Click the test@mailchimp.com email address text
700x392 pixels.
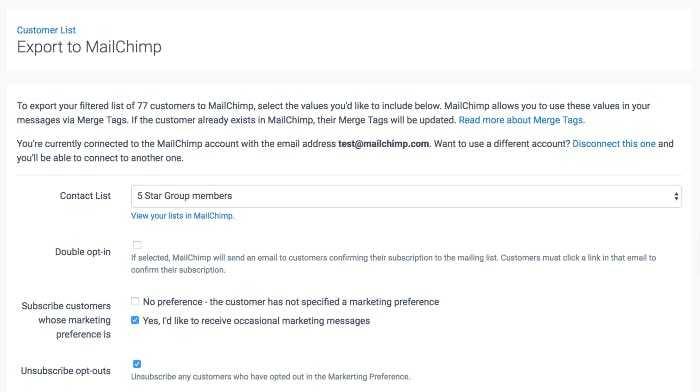(383, 144)
